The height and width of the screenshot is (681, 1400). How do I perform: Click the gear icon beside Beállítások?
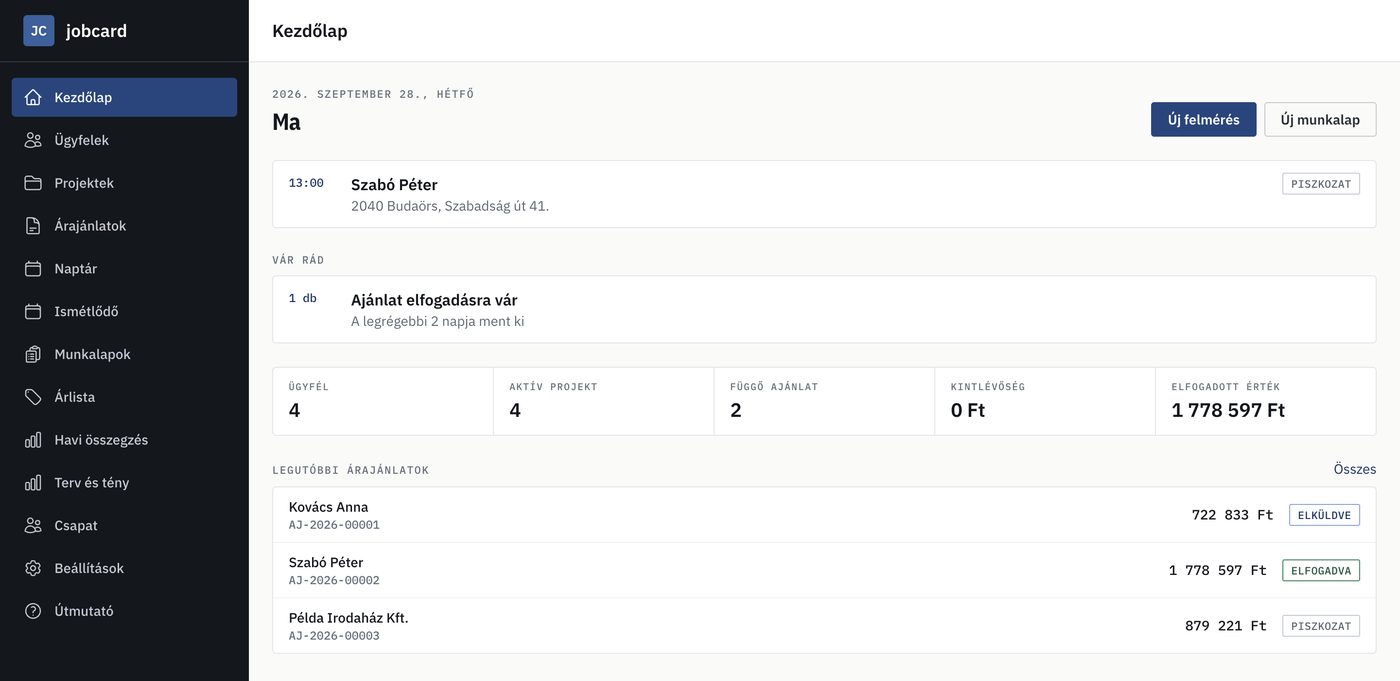pyautogui.click(x=33, y=568)
